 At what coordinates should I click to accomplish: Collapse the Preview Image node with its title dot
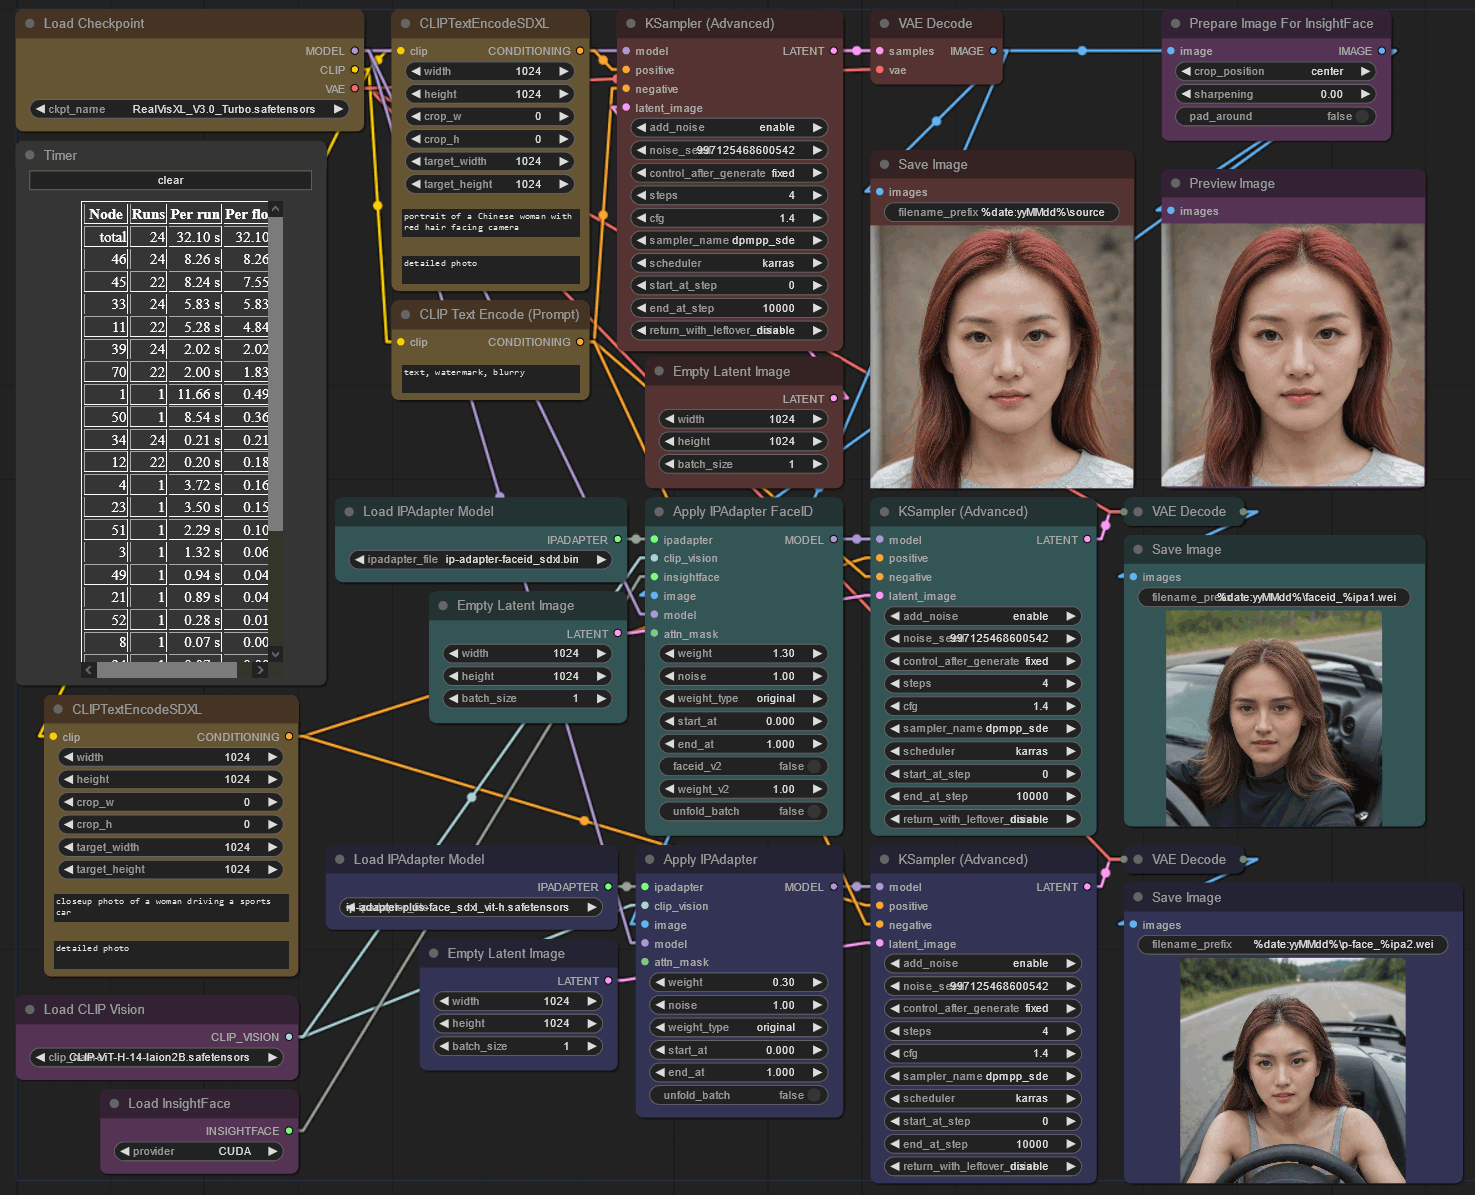click(x=1175, y=183)
